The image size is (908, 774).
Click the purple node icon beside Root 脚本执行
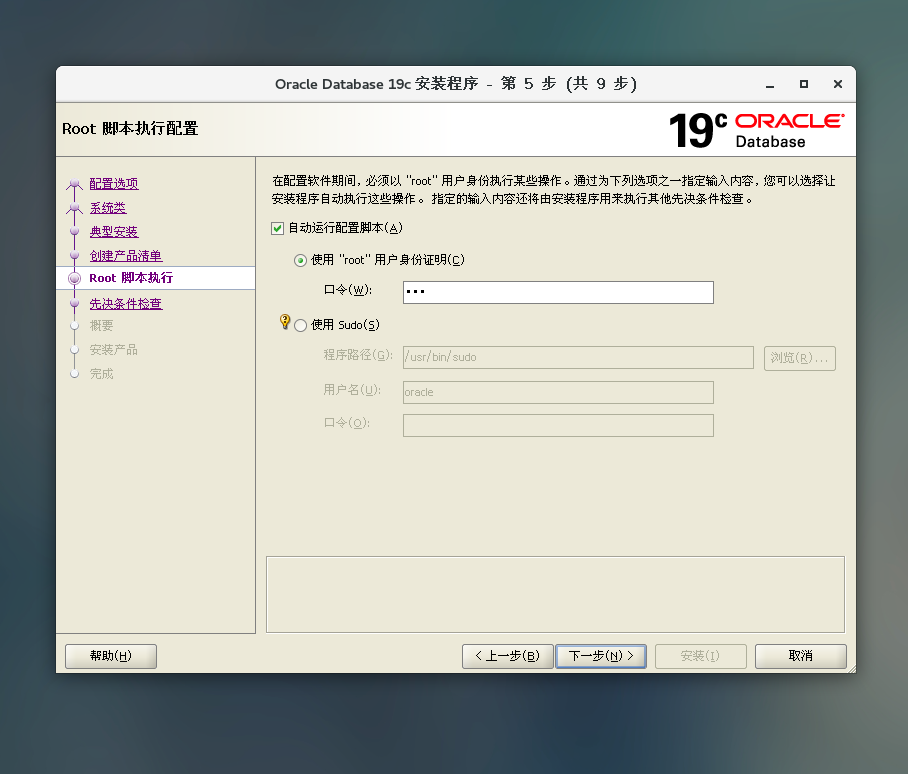pyautogui.click(x=74, y=279)
